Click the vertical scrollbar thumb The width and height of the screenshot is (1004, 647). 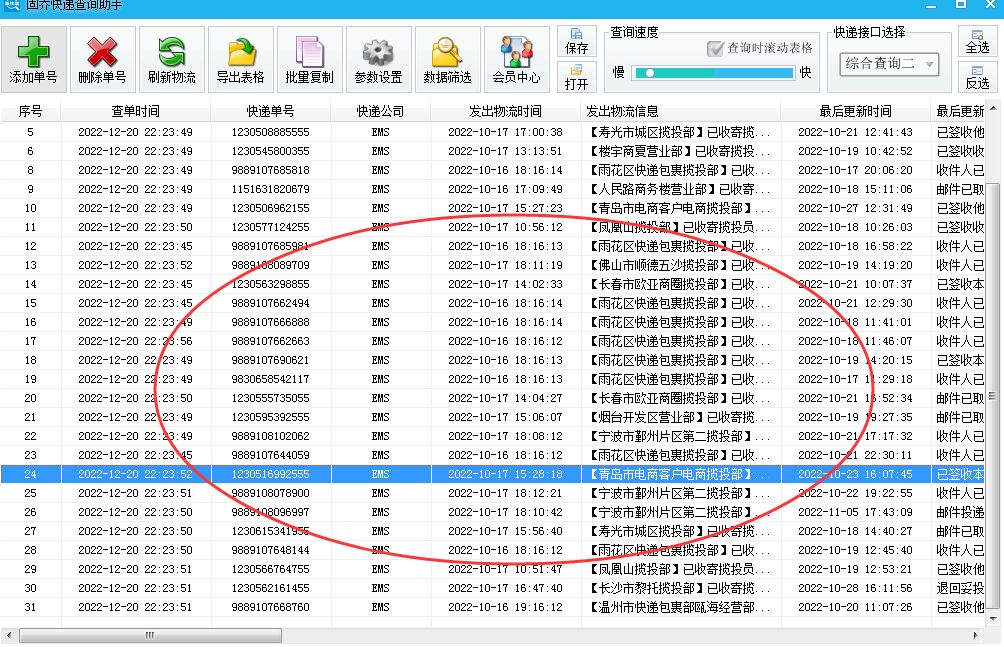(992, 396)
